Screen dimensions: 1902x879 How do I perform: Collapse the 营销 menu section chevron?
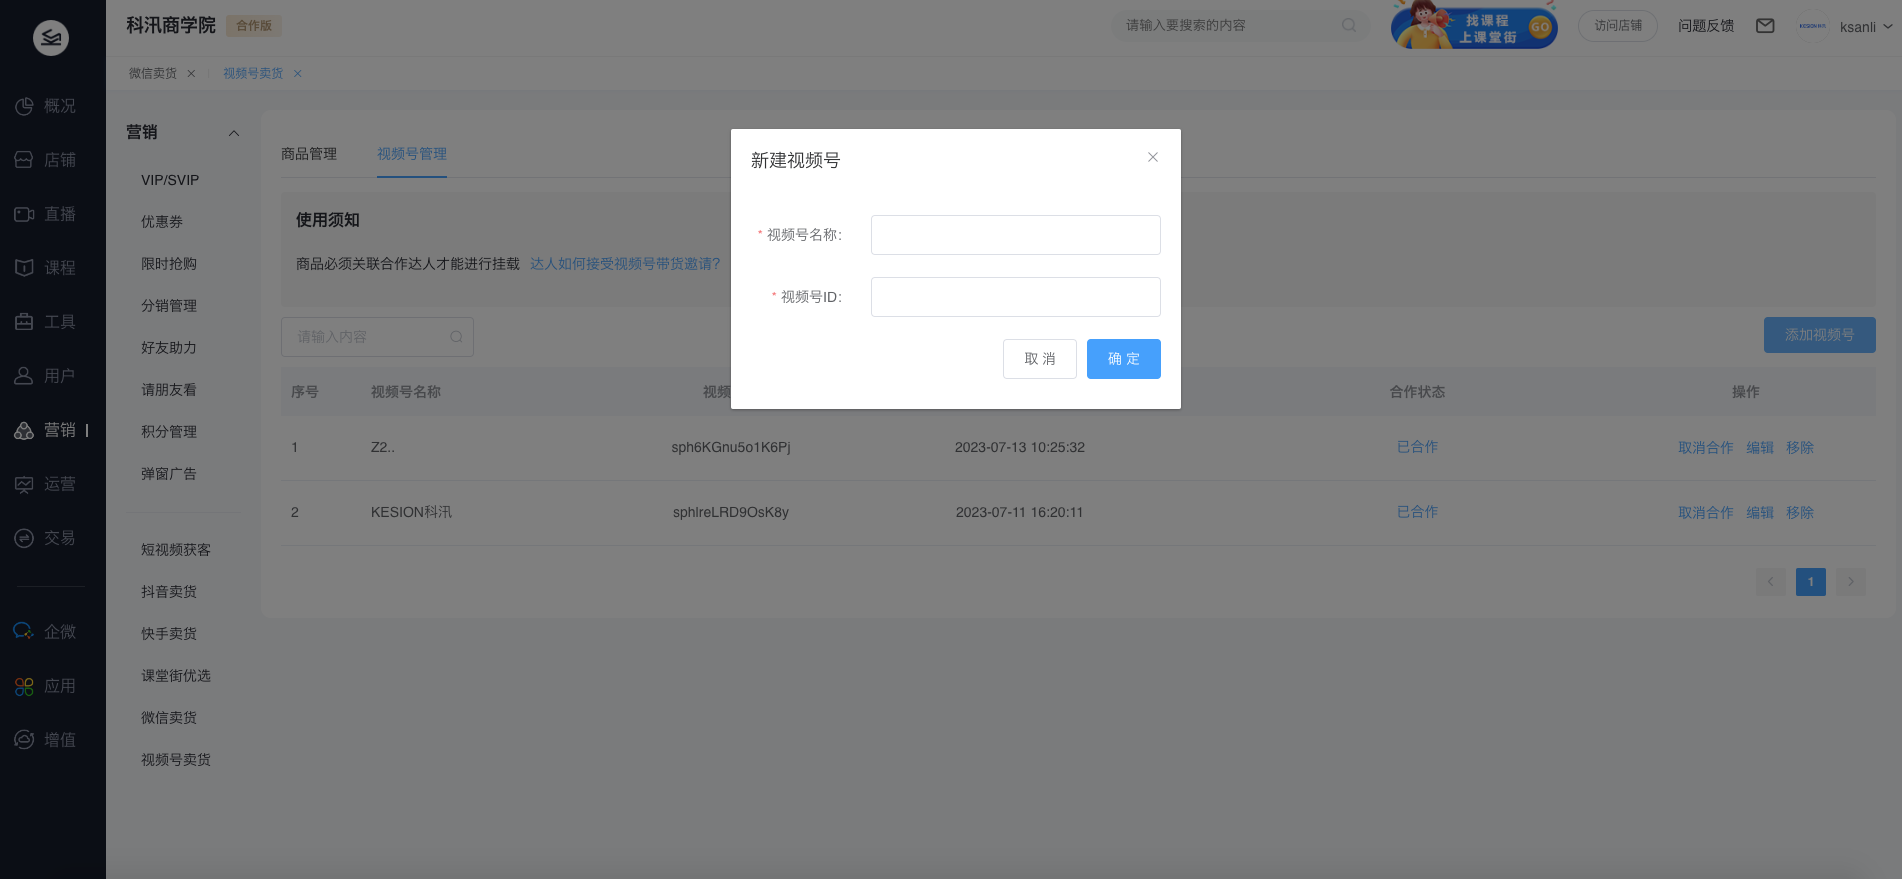tap(234, 133)
